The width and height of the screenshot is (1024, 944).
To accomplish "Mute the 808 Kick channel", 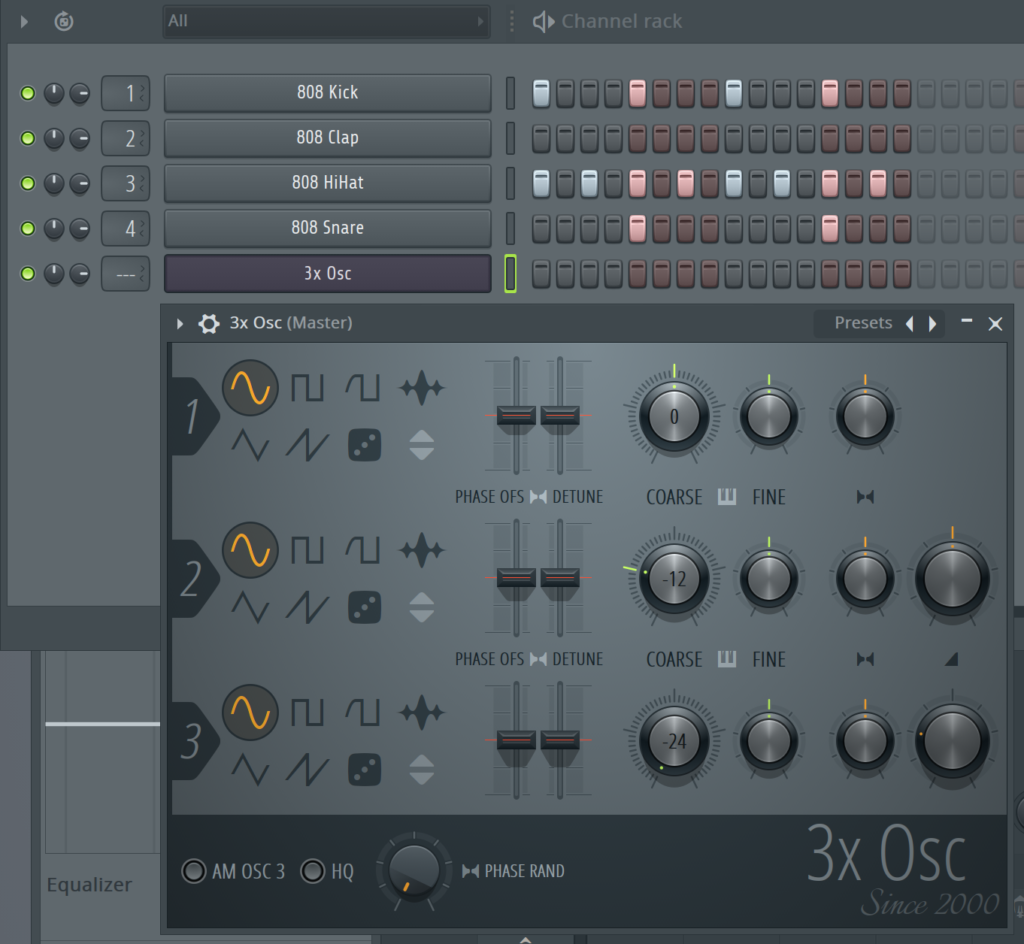I will [x=28, y=93].
